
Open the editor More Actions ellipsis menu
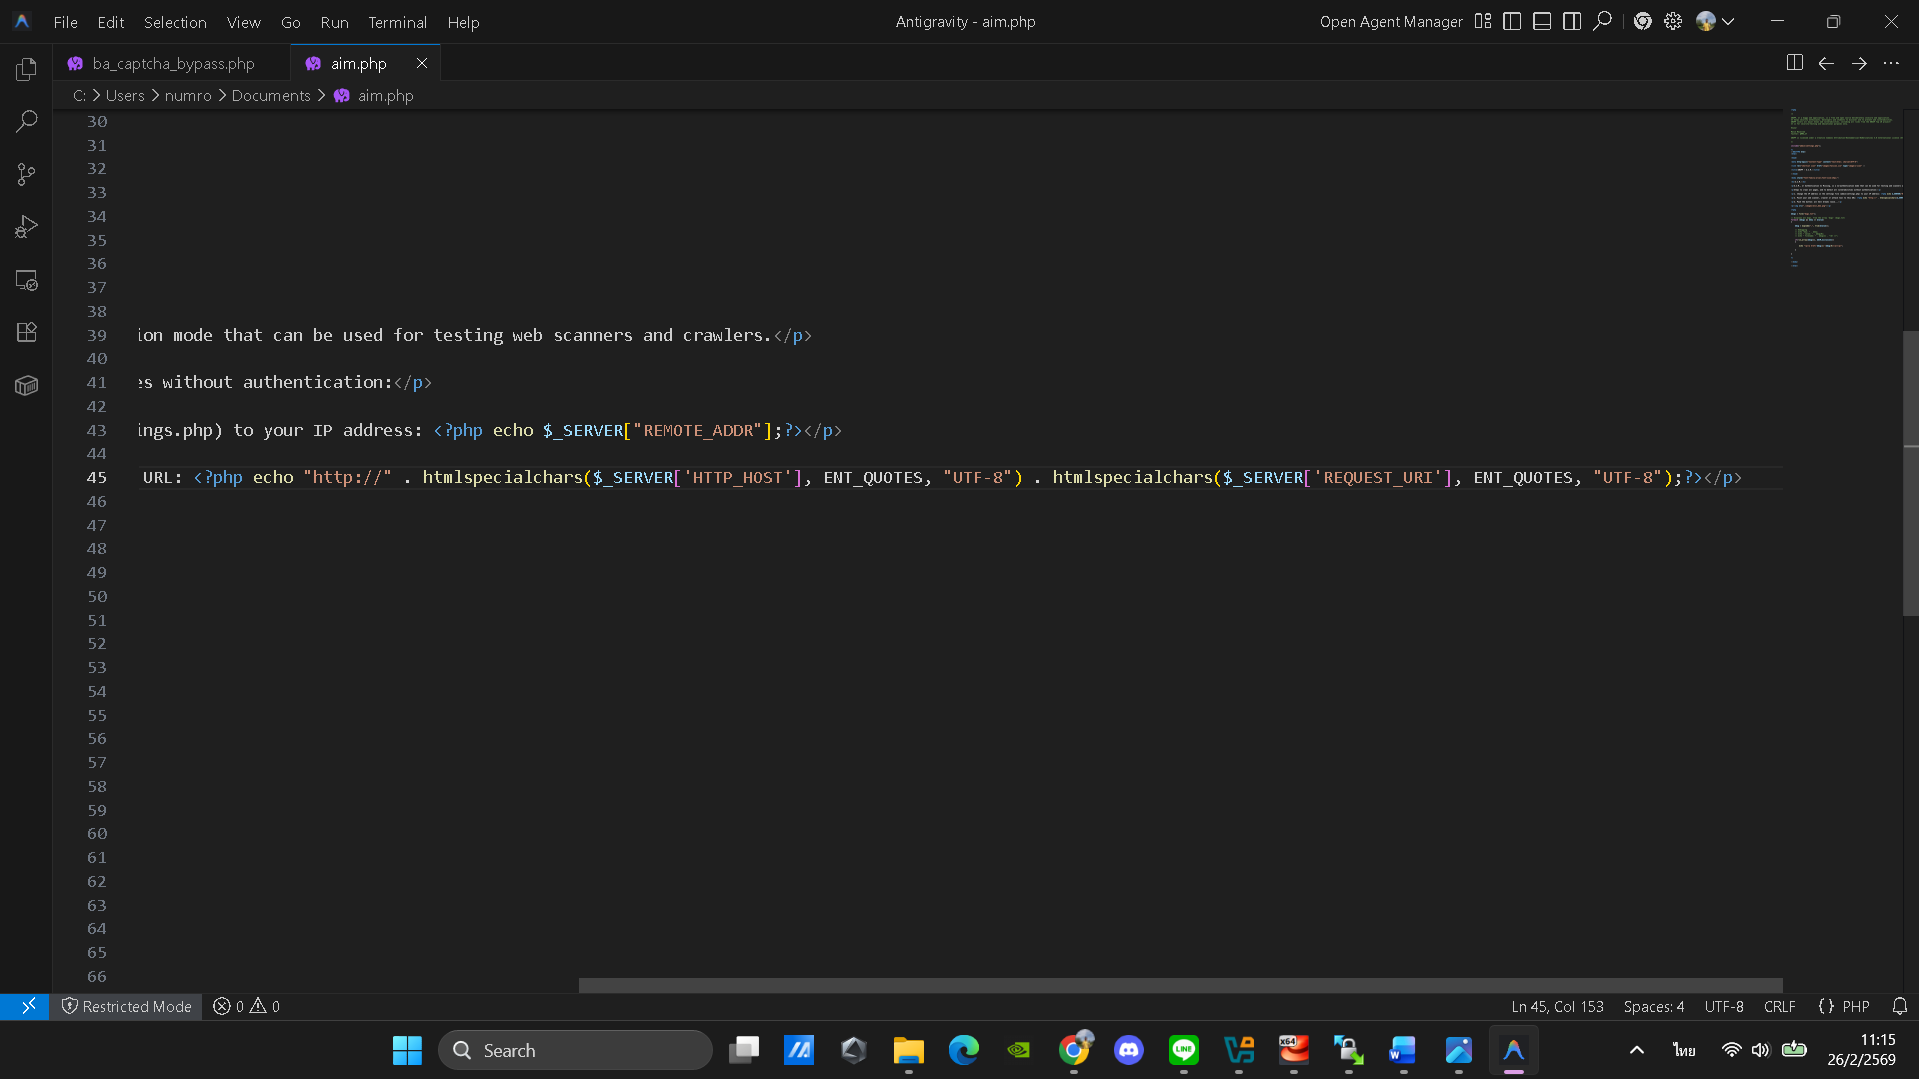pos(1891,63)
